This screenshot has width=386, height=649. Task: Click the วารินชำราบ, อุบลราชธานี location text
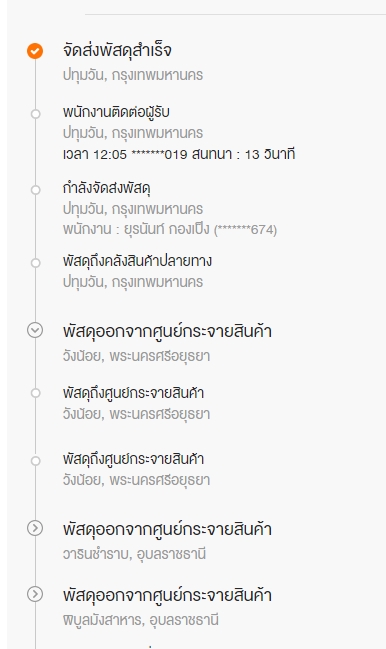134,554
